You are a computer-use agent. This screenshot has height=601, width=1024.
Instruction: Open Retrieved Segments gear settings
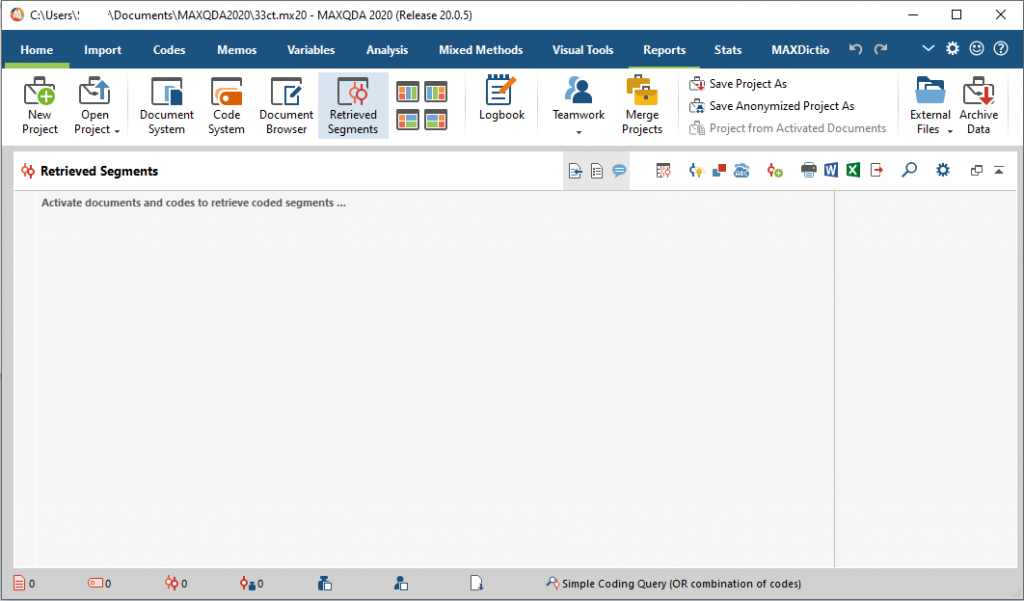[943, 171]
